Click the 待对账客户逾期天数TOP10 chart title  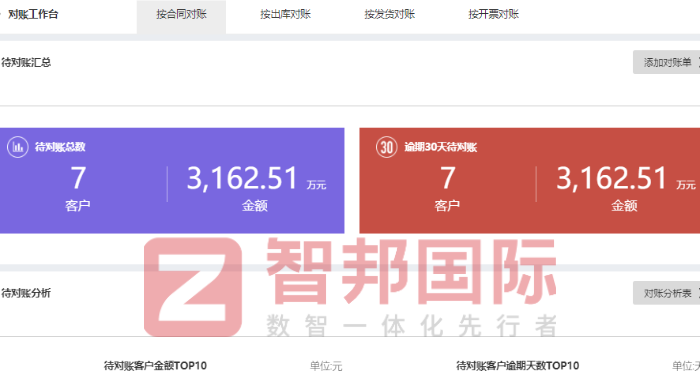pos(517,366)
